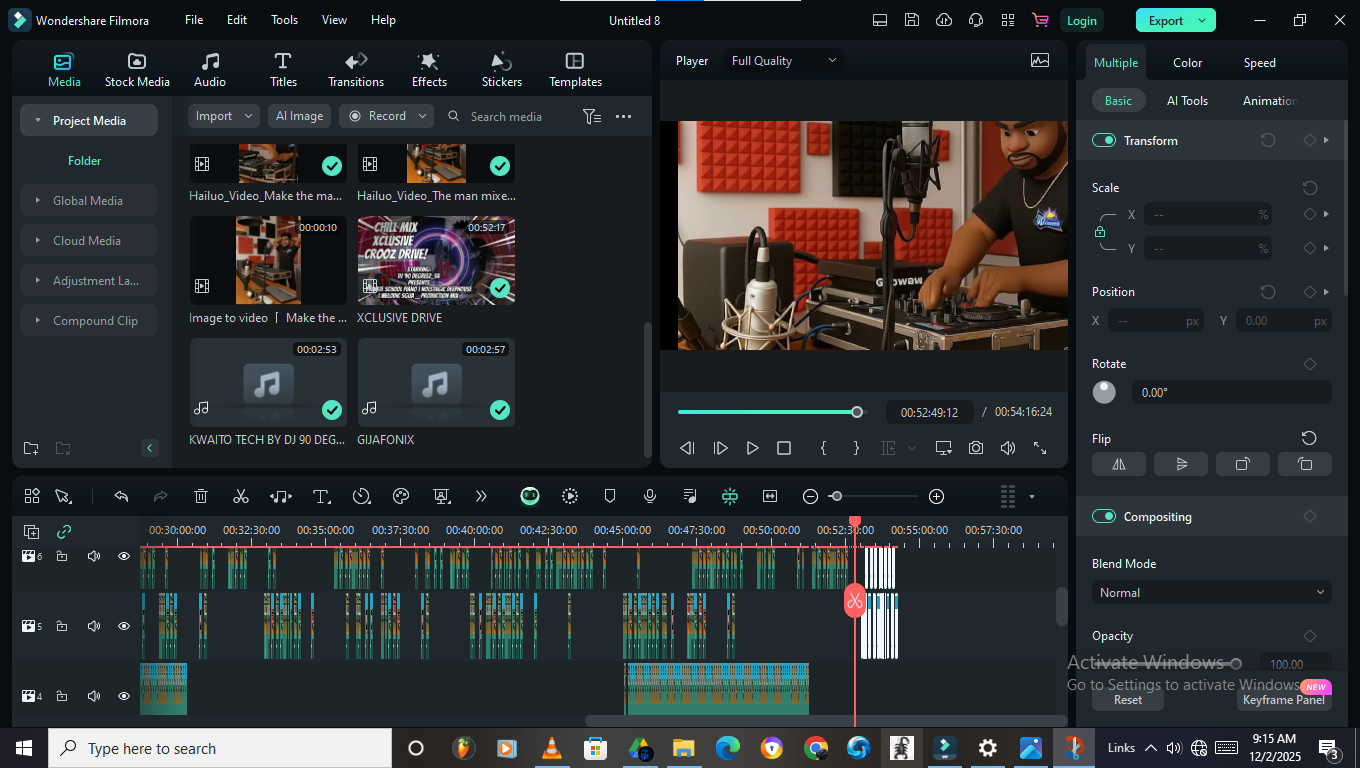Screen dimensions: 1360x768
Task: Open the Titles panel
Action: (283, 70)
